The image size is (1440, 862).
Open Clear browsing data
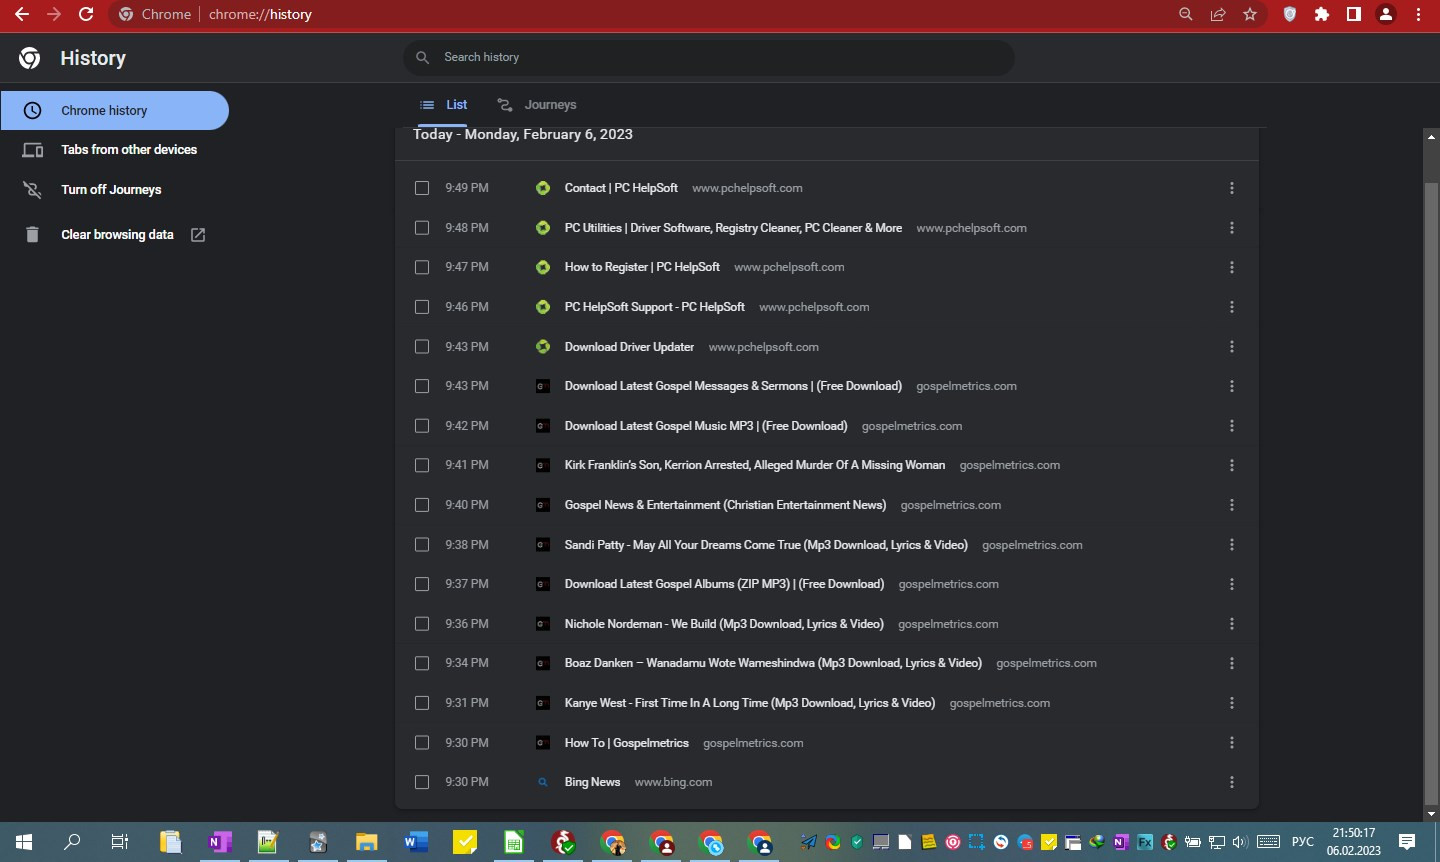(x=114, y=234)
